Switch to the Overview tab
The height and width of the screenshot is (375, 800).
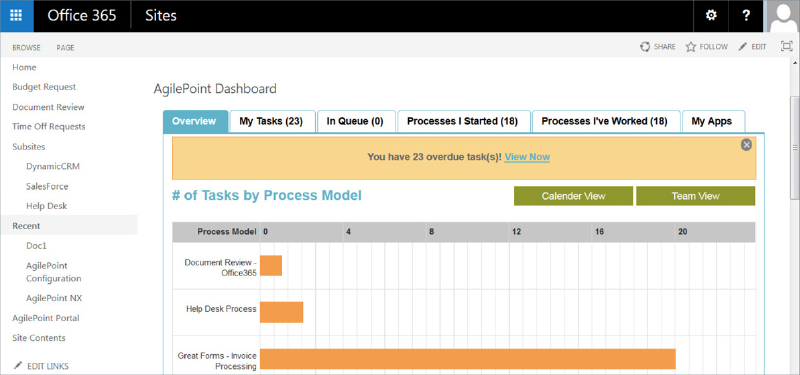click(x=195, y=121)
